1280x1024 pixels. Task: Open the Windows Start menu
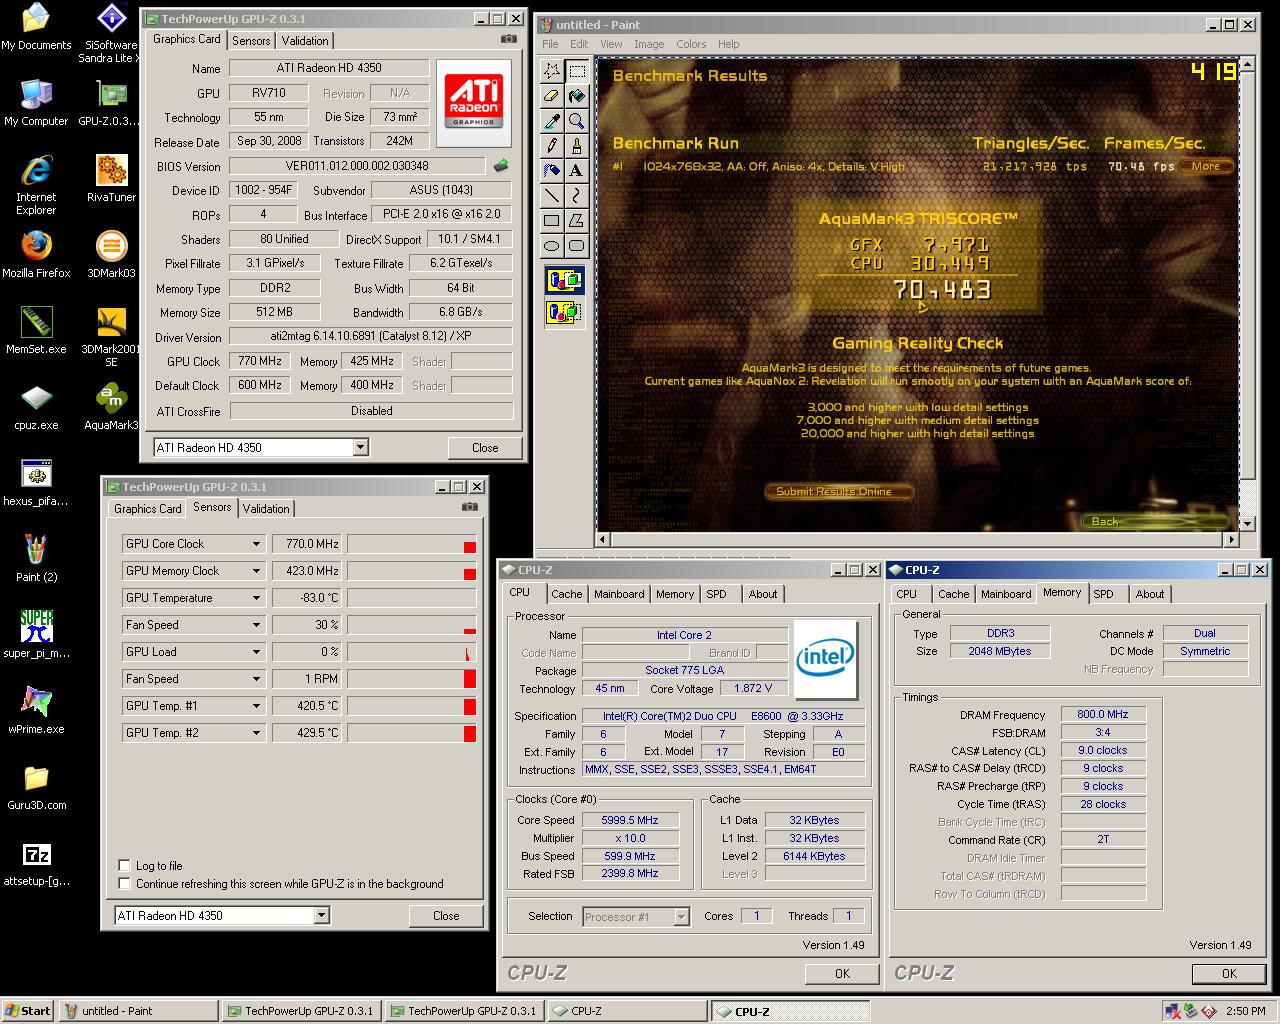28,1011
